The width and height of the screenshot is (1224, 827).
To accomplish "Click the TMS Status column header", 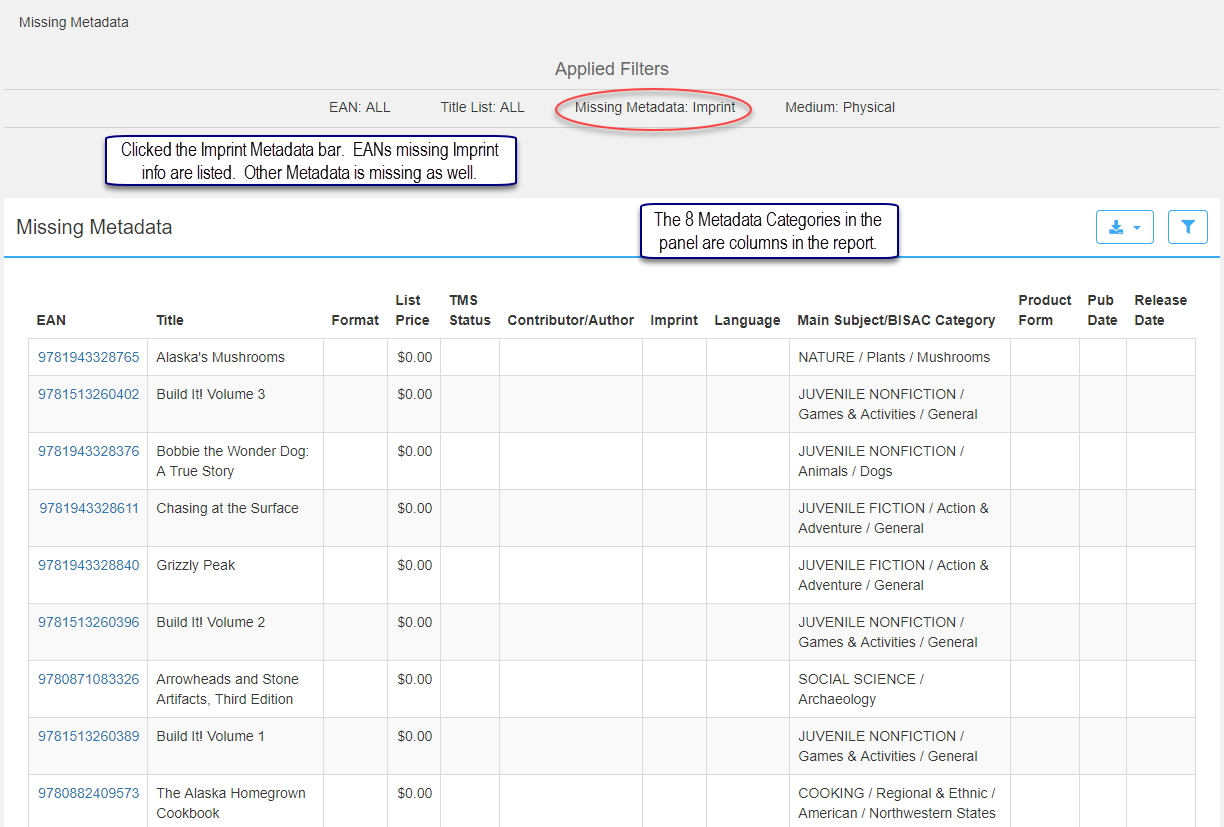I will click(x=470, y=310).
